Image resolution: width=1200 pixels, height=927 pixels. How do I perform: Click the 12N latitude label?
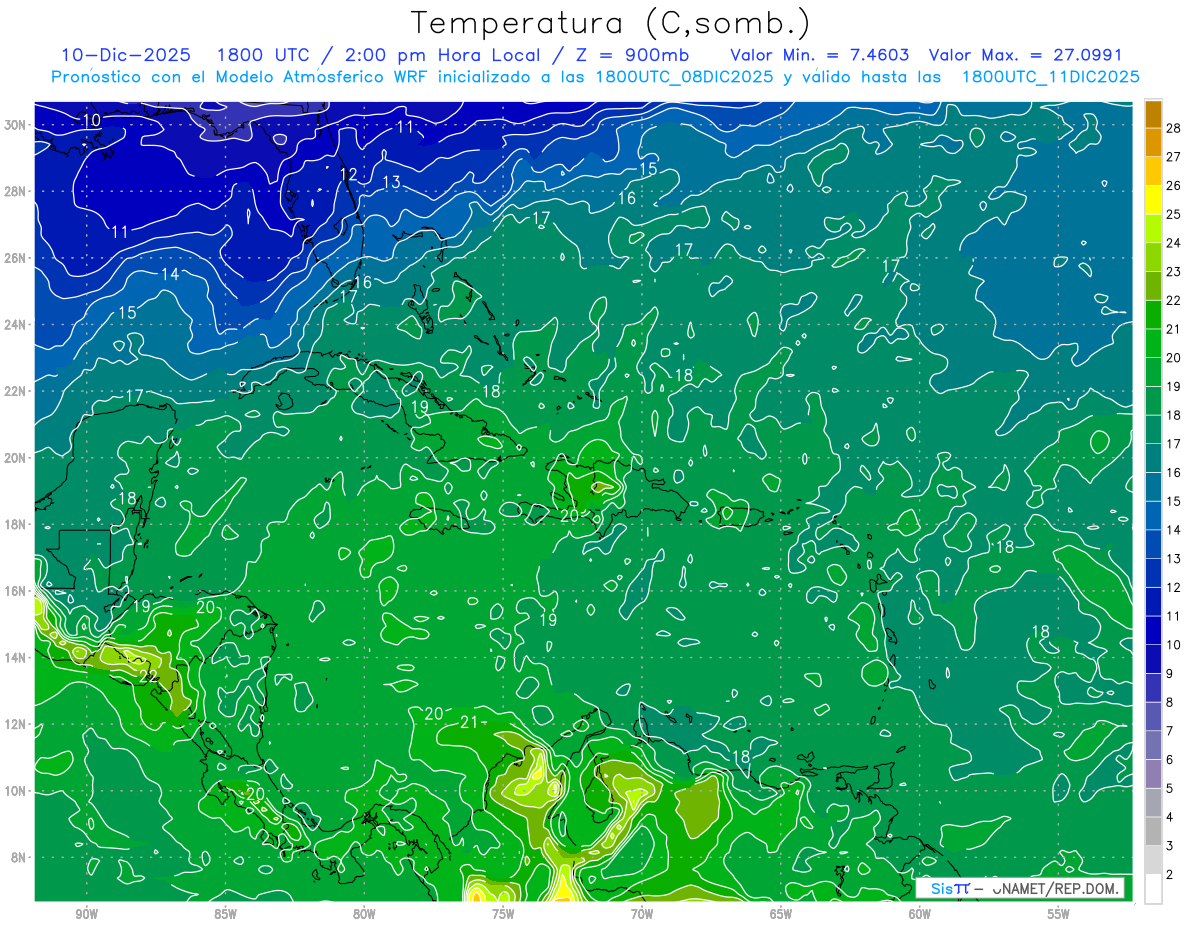pyautogui.click(x=17, y=724)
